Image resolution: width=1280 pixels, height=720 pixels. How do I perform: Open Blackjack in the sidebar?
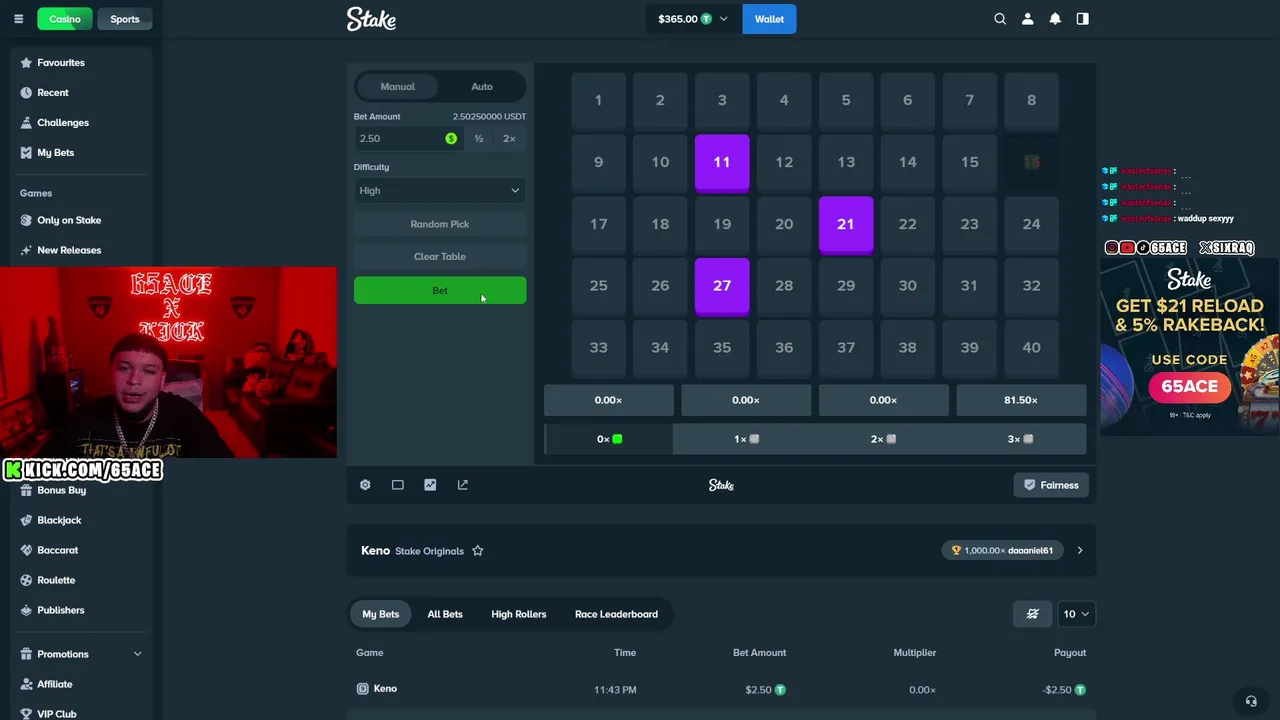pyautogui.click(x=59, y=520)
